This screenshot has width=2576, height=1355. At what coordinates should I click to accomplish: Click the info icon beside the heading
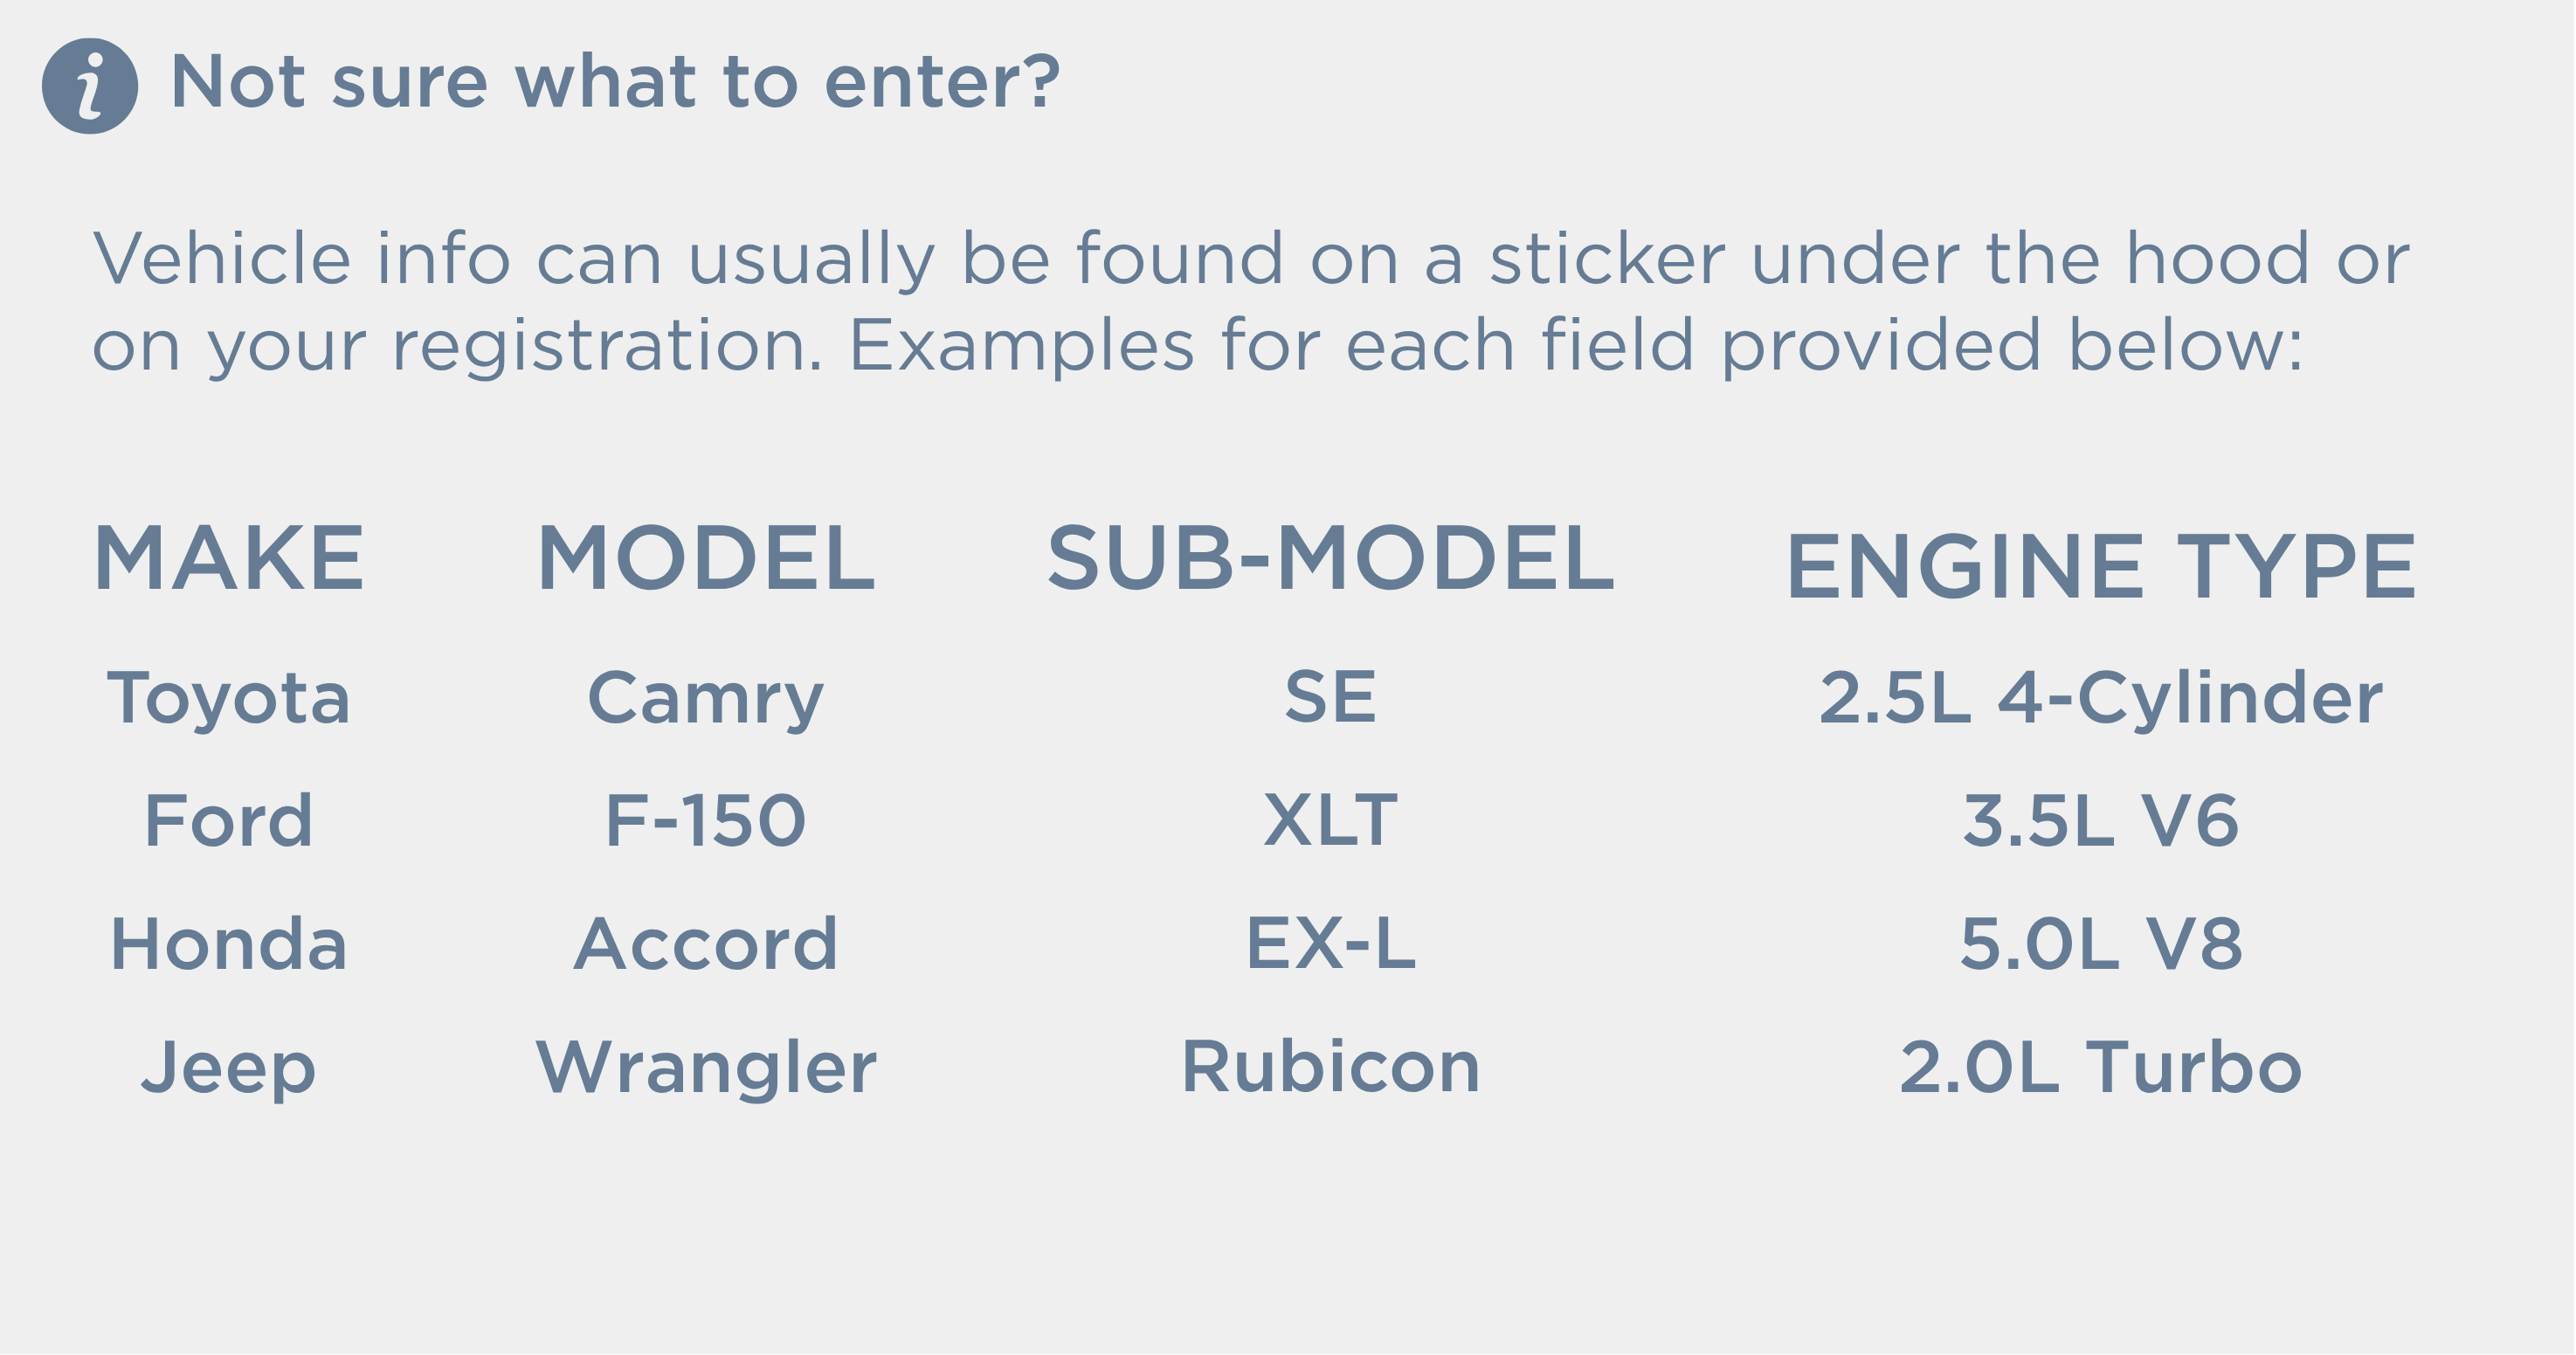tap(90, 86)
